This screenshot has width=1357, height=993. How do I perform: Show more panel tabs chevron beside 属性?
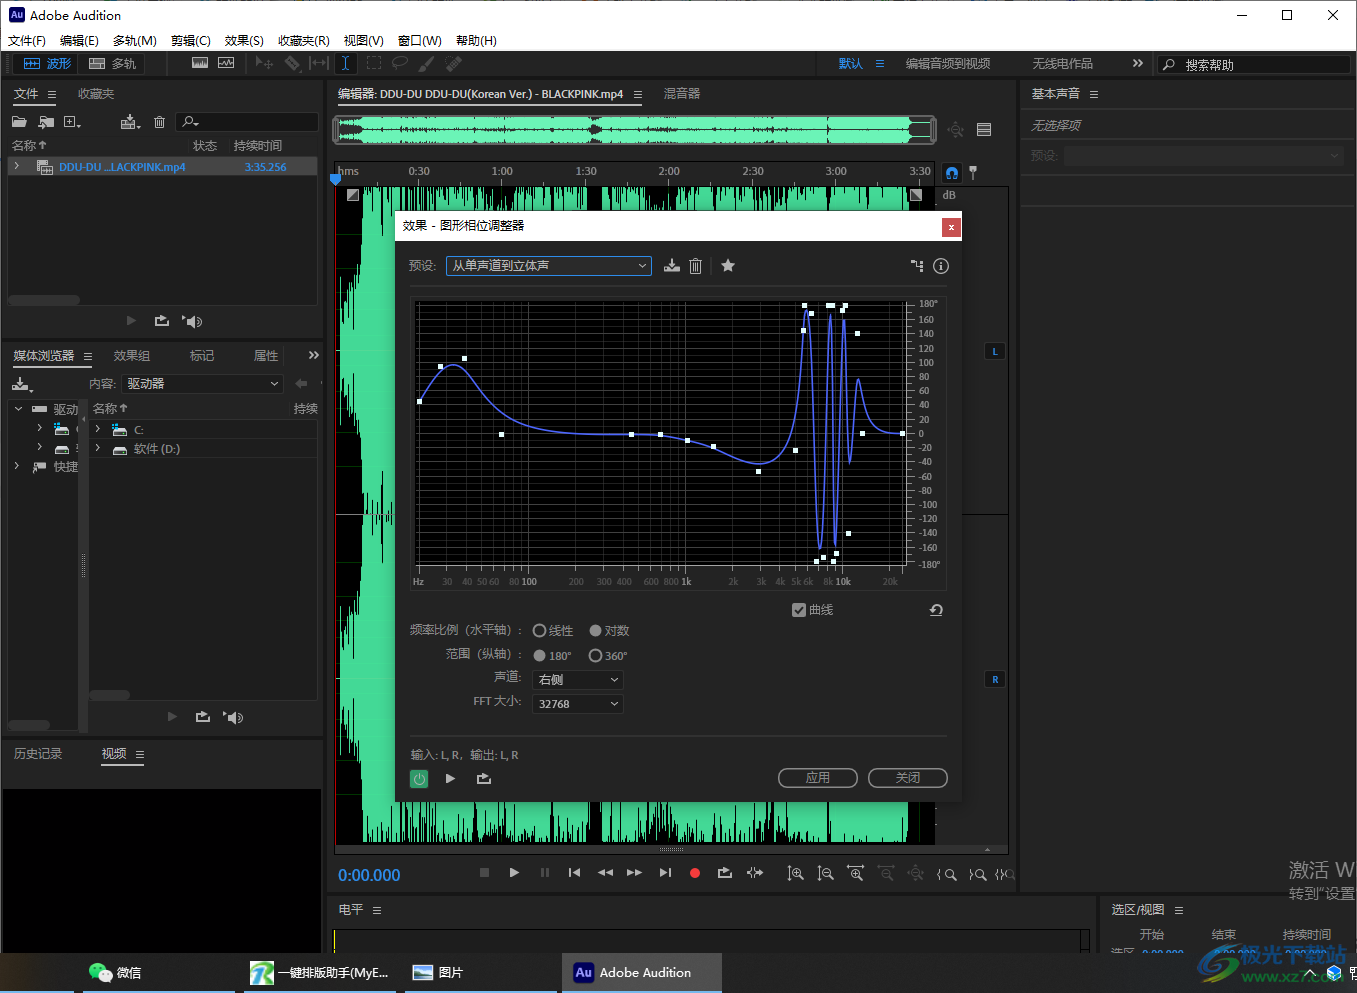[x=314, y=355]
